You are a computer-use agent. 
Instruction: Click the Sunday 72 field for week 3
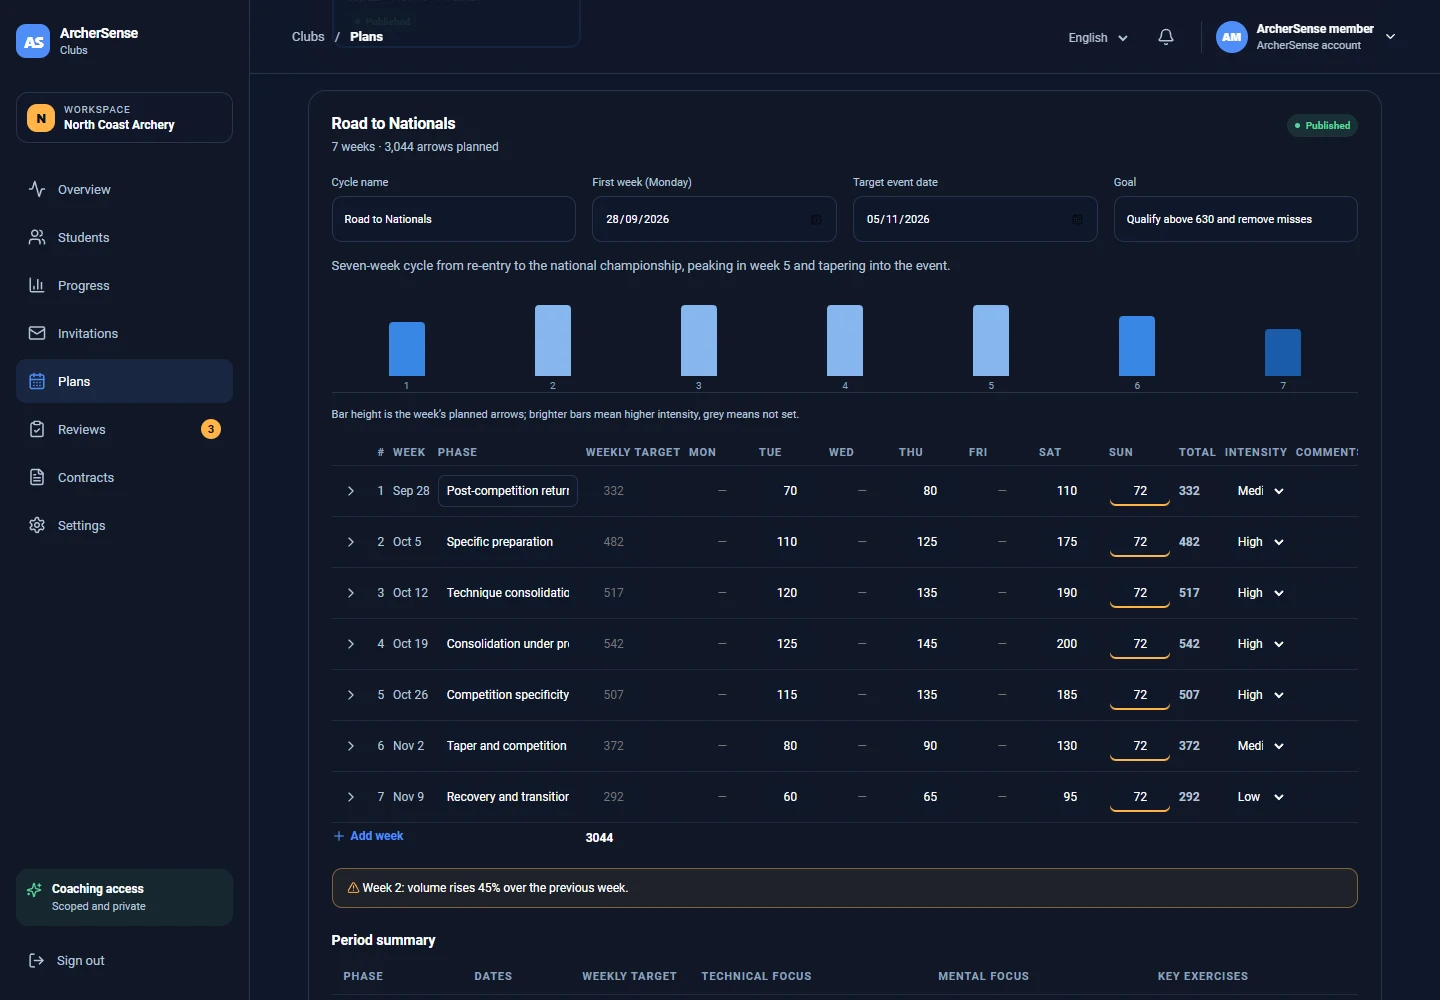(x=1140, y=593)
